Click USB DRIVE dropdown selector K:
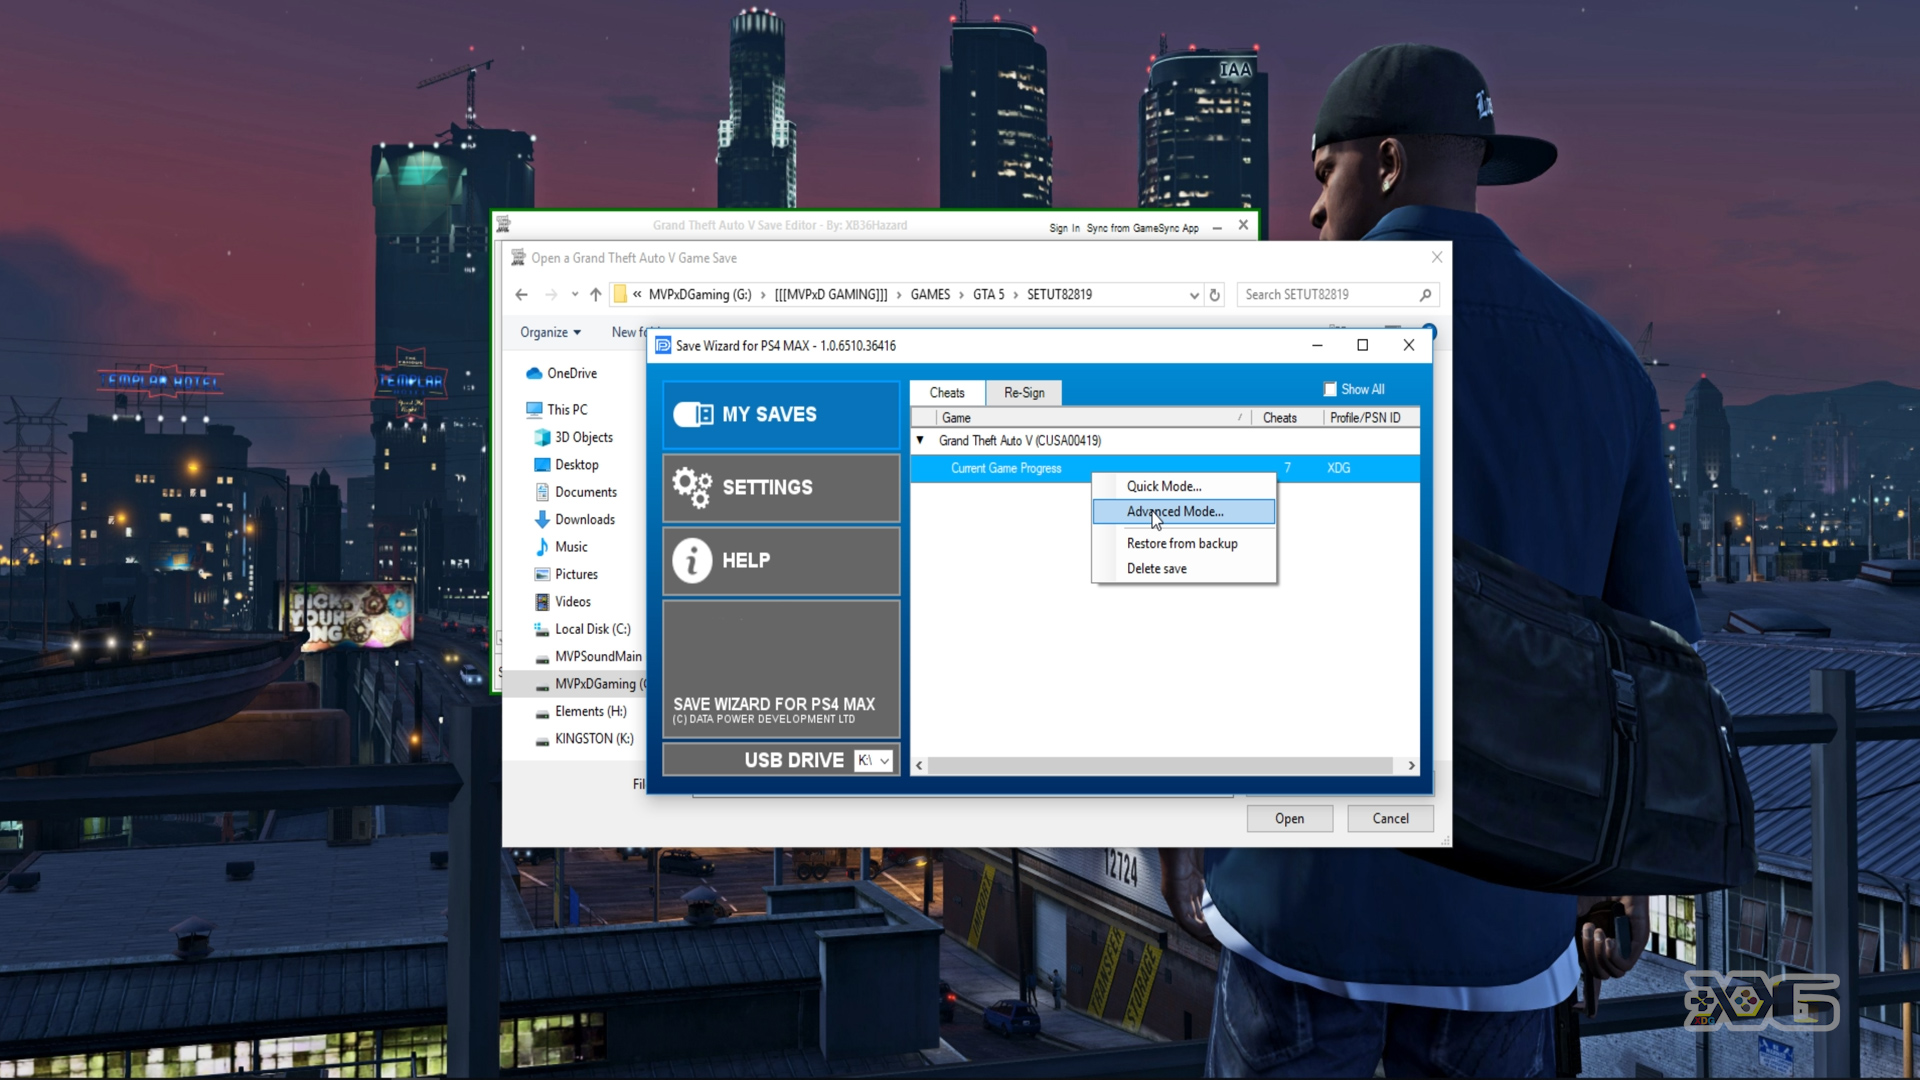Screen dimensions: 1920x1080 pos(872,761)
